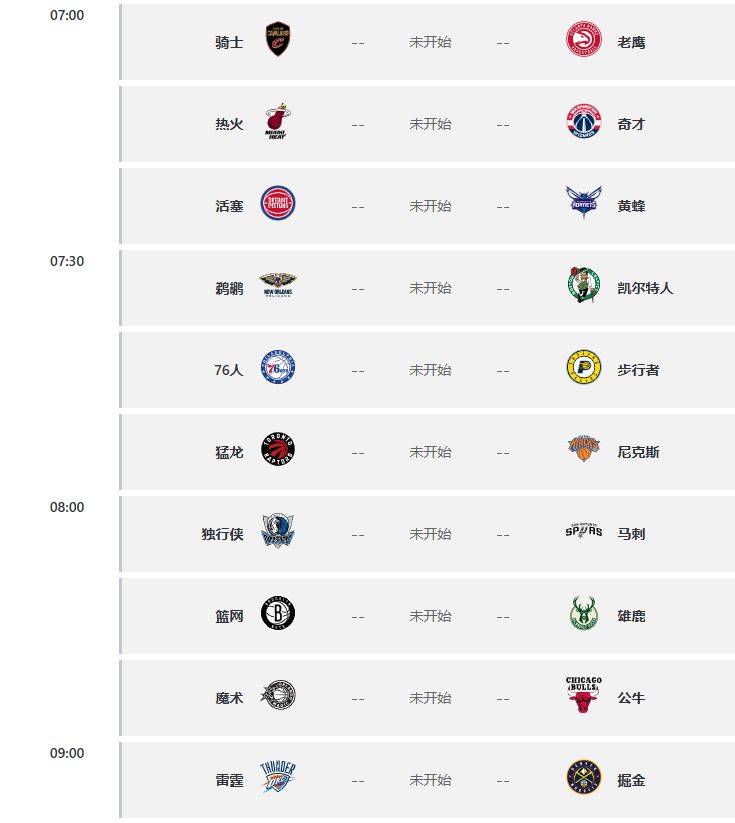Open the Washington Wizards logo
Viewport: 735px width, 823px height.
click(x=584, y=123)
